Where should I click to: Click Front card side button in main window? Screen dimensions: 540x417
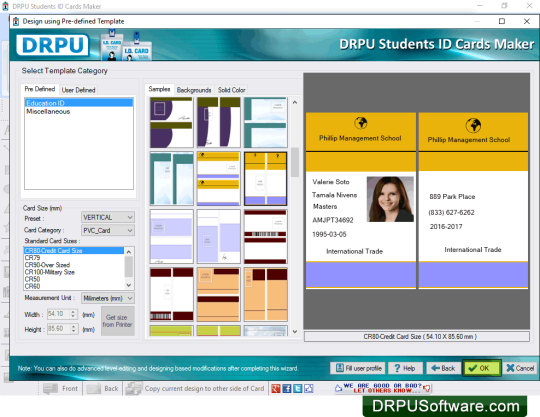[x=61, y=388]
